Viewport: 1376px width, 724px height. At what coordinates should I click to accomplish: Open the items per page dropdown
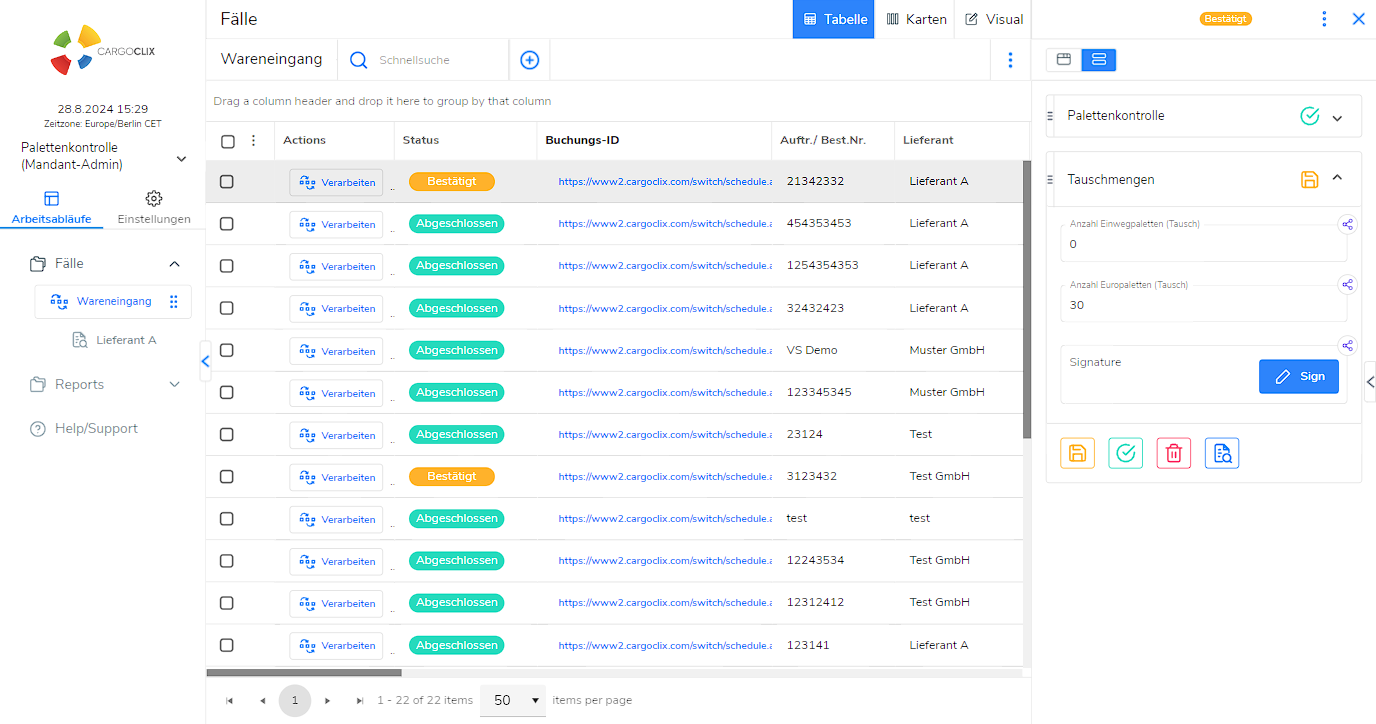point(513,700)
